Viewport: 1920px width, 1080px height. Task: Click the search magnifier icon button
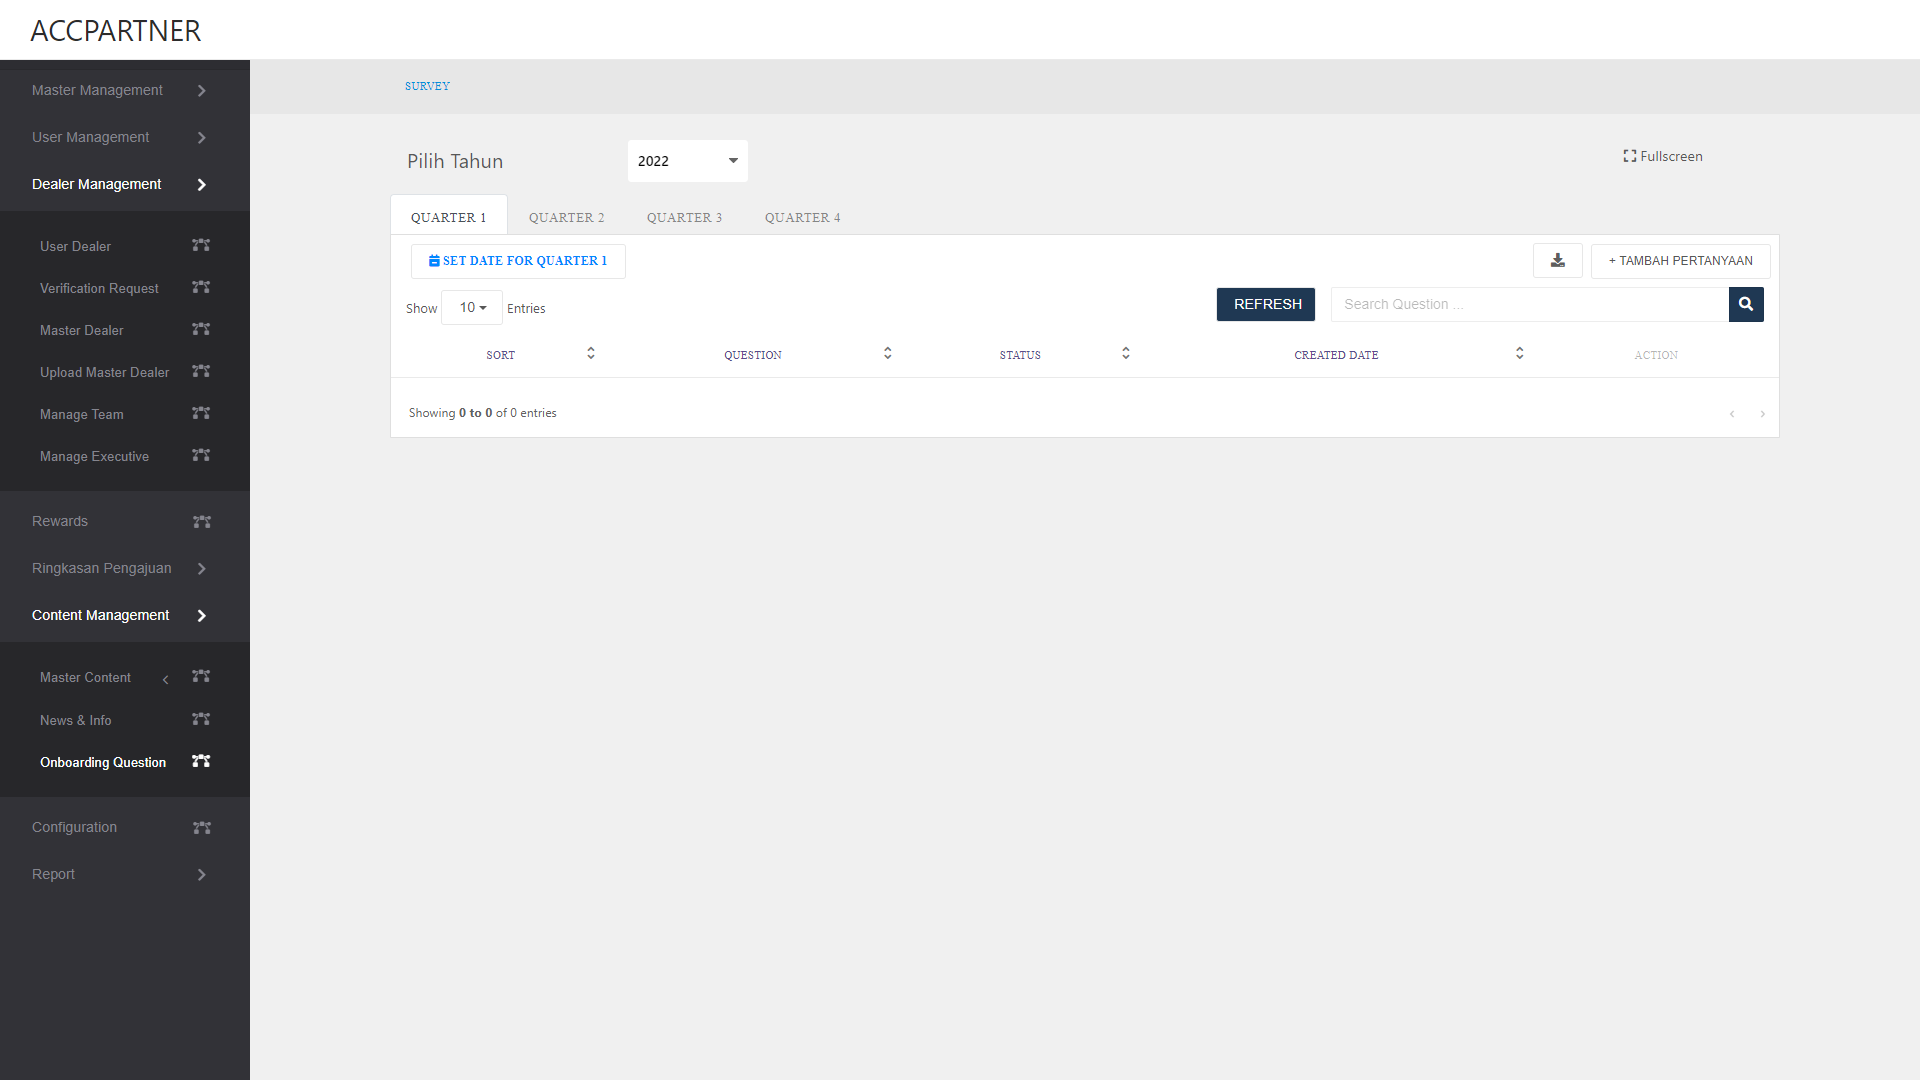[1746, 305]
